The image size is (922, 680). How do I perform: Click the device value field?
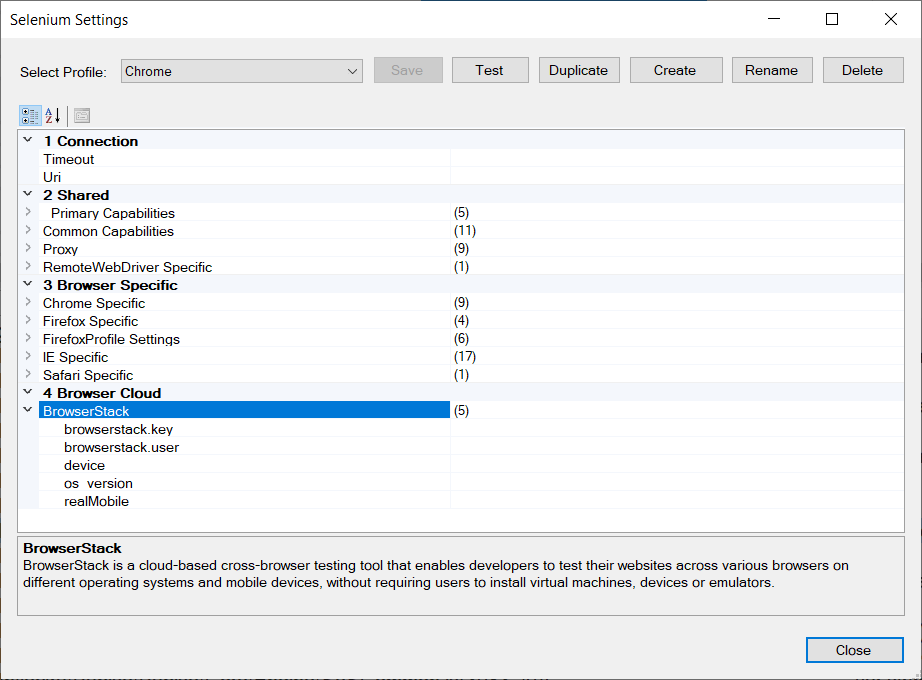coord(677,465)
